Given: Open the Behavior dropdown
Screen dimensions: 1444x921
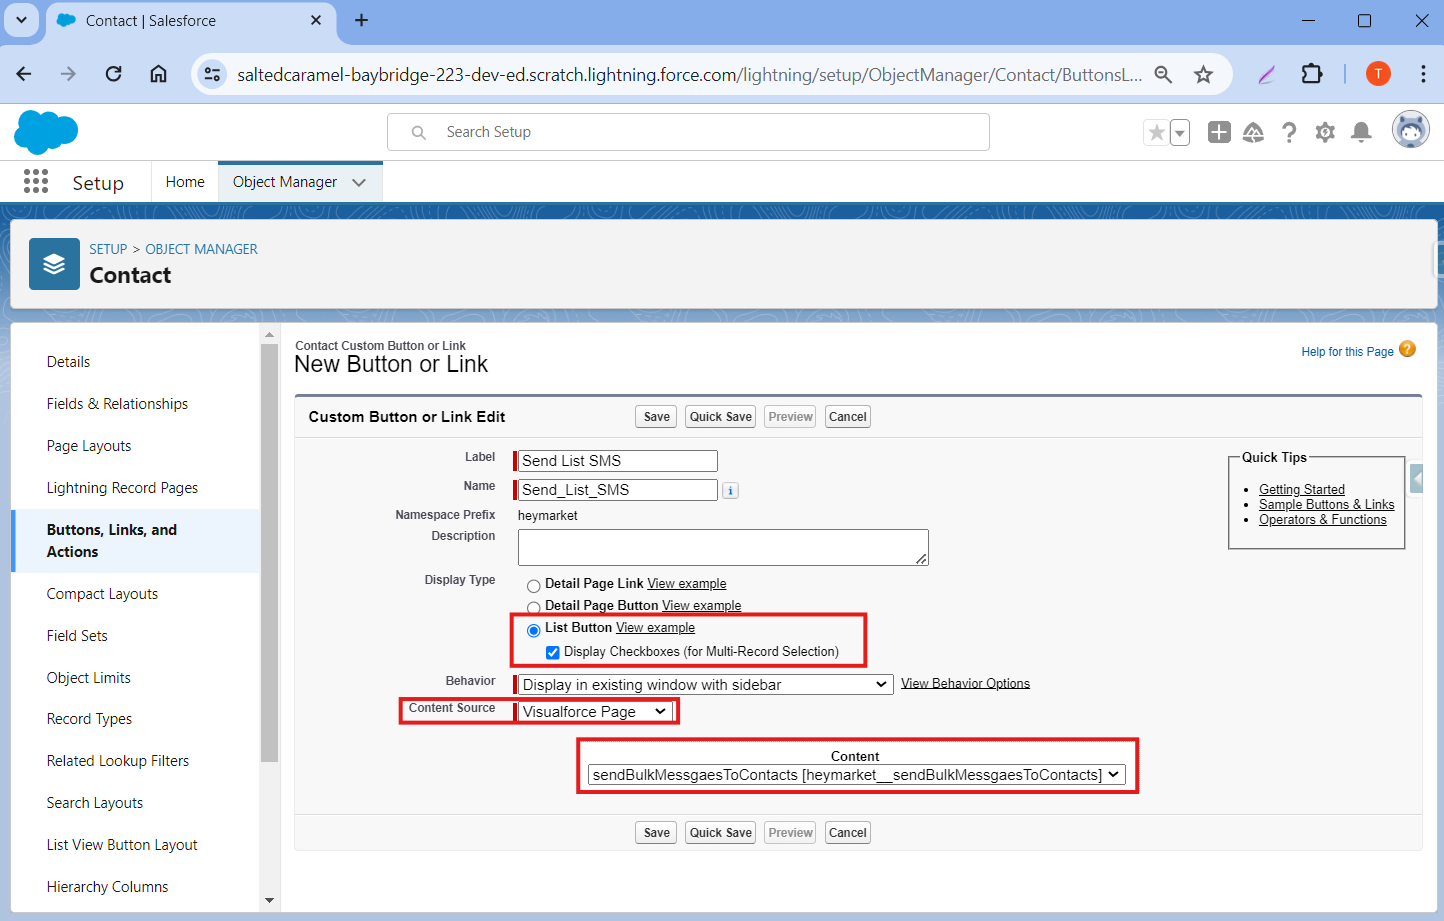Looking at the screenshot, I should click(x=705, y=685).
